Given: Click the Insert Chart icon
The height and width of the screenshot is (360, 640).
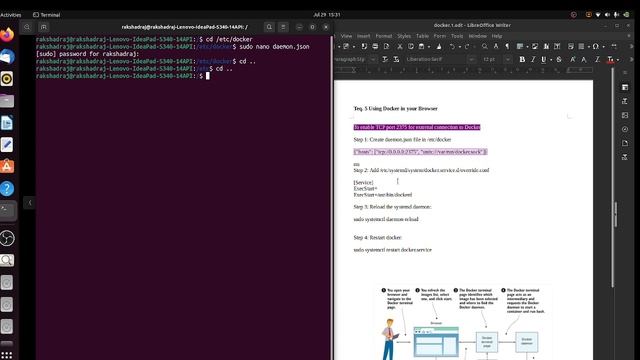Looking at the screenshot, I should 546,47.
